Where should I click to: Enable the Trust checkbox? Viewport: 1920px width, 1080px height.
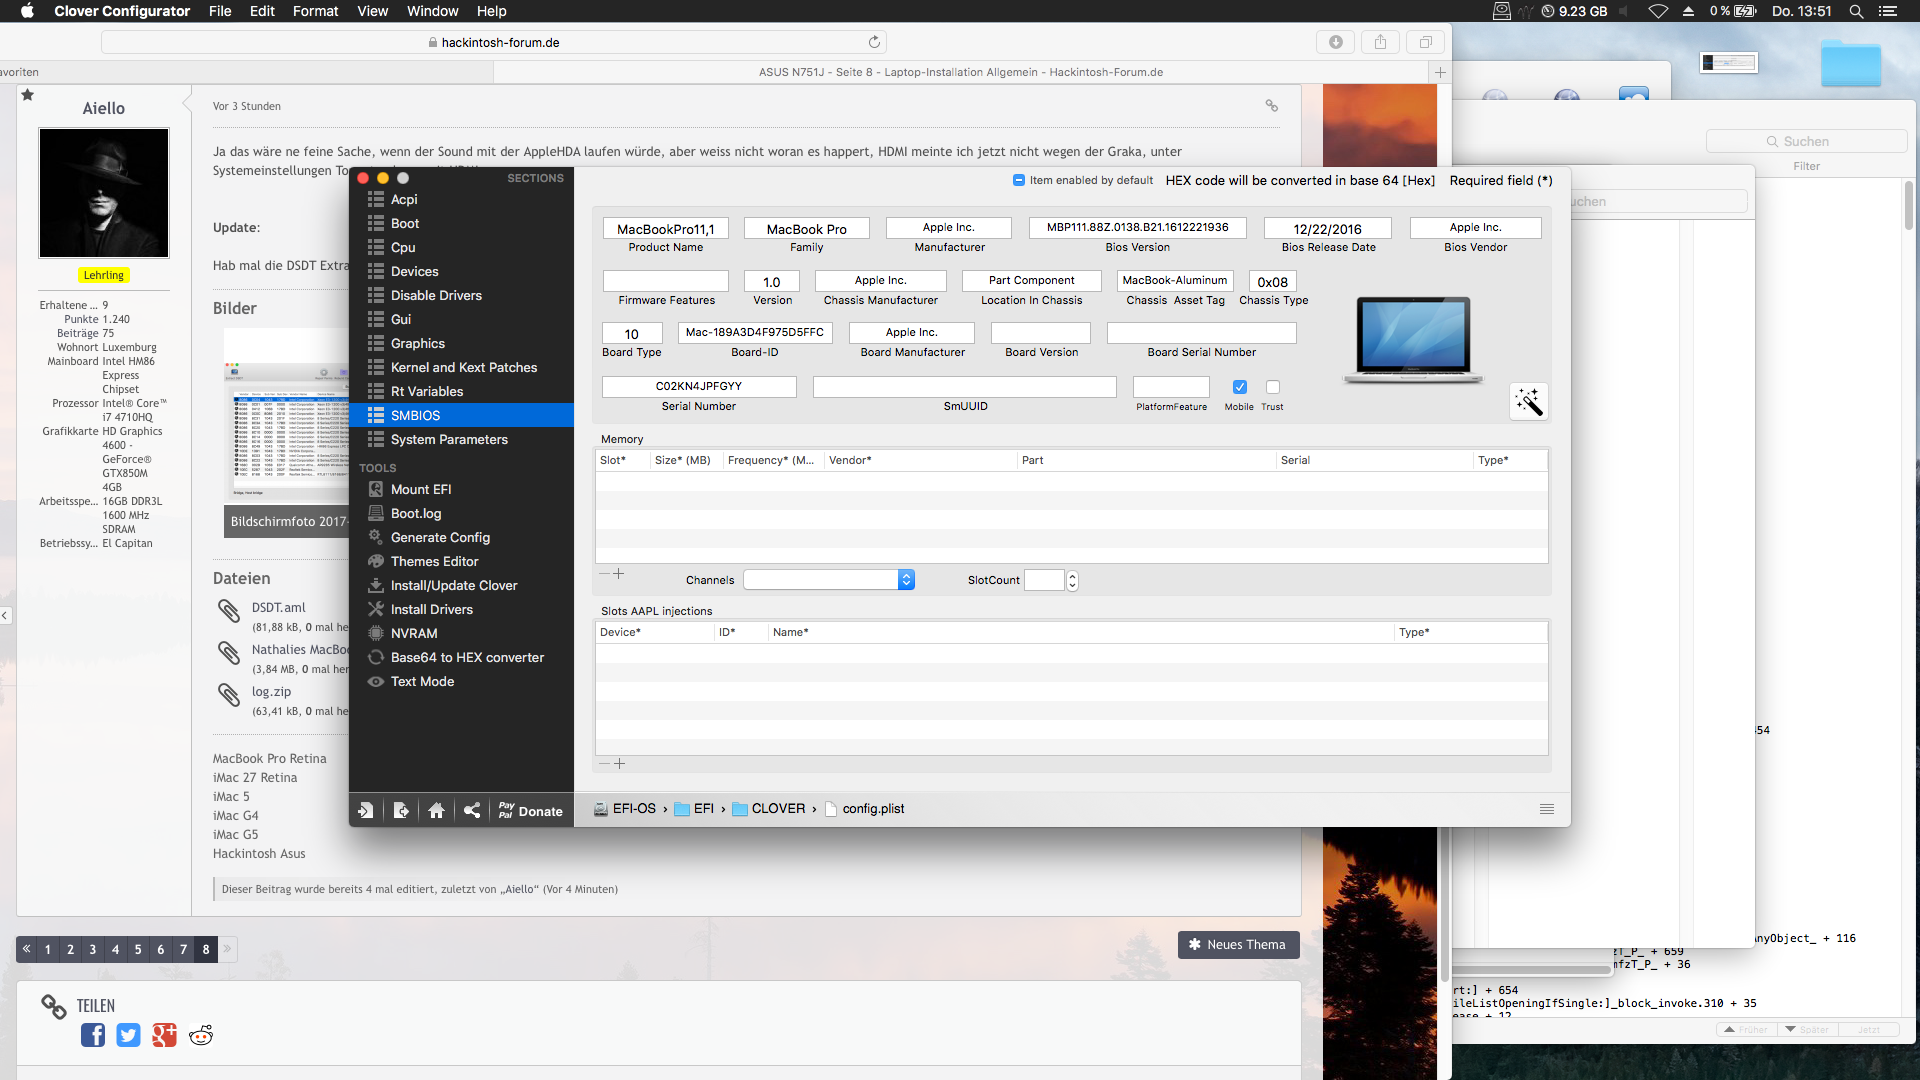tap(1272, 387)
